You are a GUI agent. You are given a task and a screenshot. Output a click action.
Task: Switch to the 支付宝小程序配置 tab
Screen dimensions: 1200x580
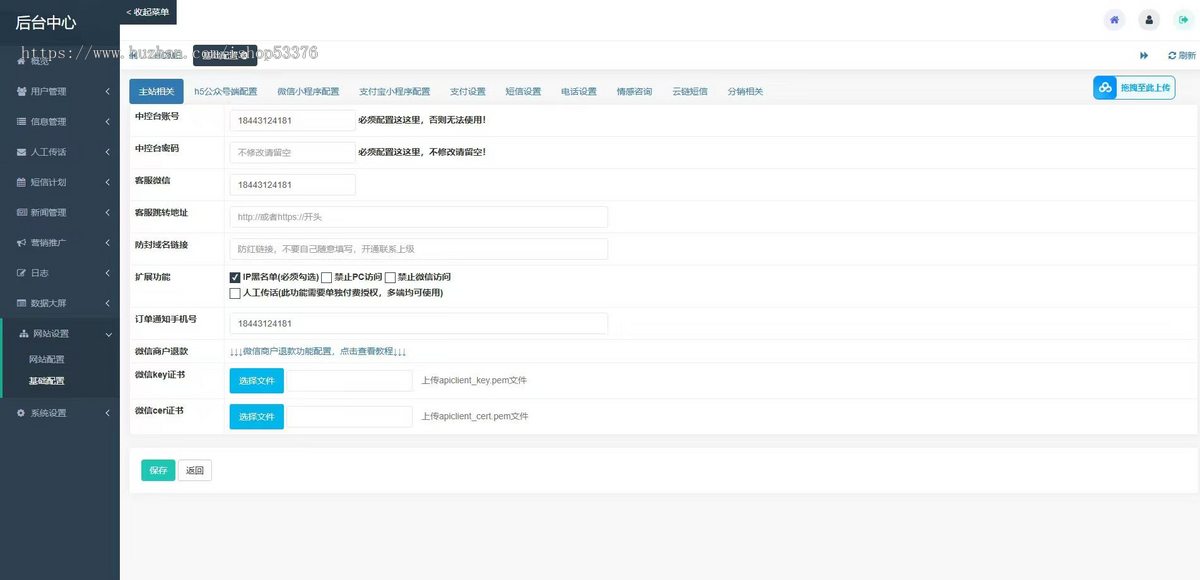394,91
